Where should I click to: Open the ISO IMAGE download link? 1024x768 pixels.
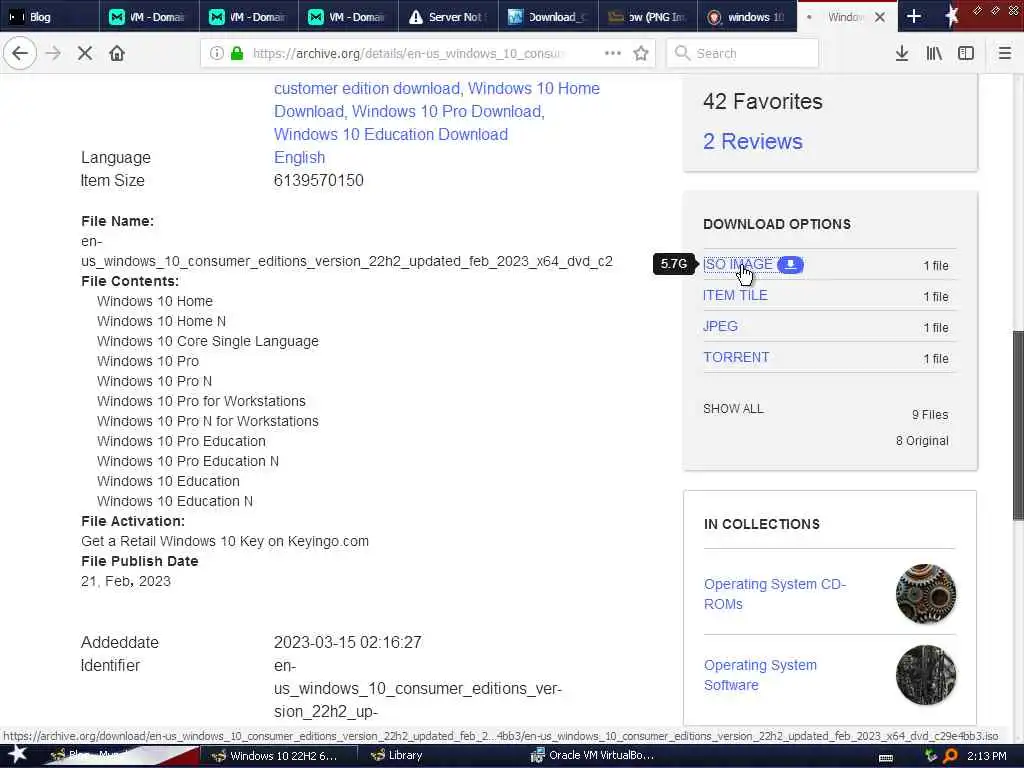[x=738, y=264]
